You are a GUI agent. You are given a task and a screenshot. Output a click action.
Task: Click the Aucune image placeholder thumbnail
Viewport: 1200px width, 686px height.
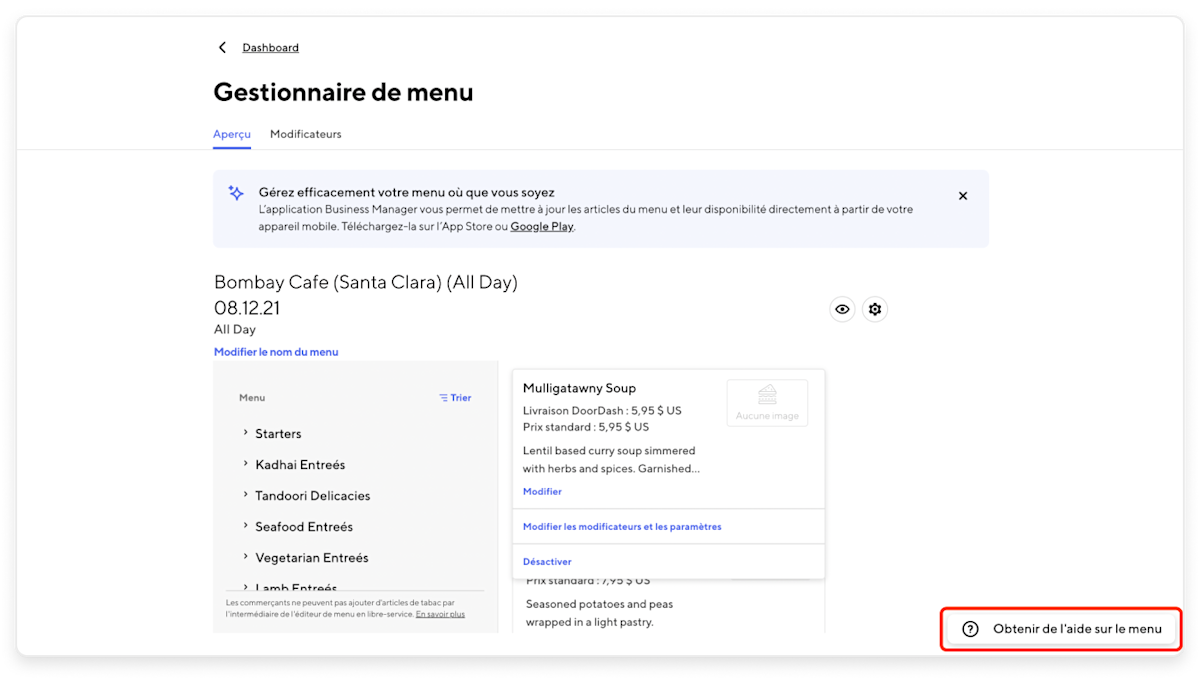coord(767,402)
